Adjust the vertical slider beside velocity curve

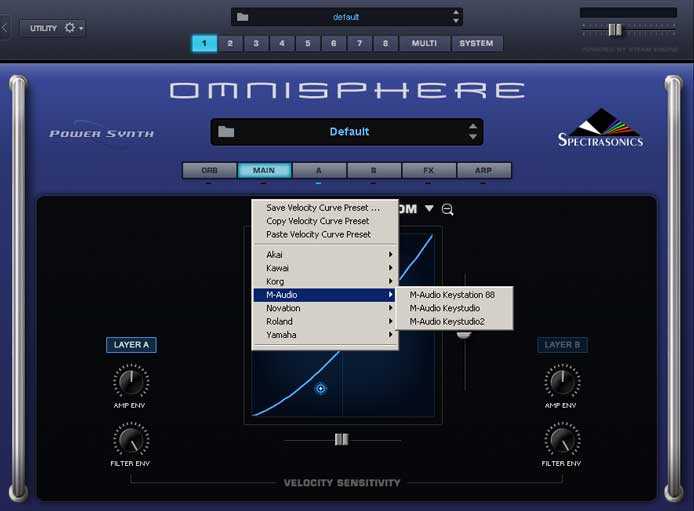pyautogui.click(x=464, y=335)
